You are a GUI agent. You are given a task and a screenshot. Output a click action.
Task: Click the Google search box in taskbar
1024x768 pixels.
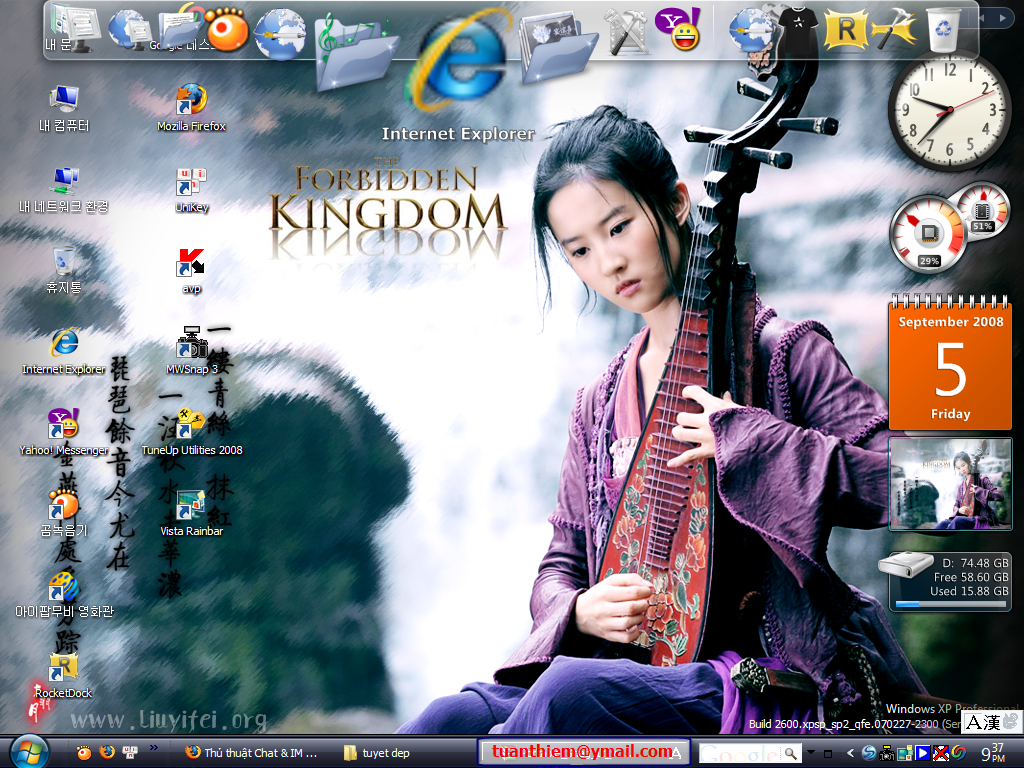(x=741, y=754)
